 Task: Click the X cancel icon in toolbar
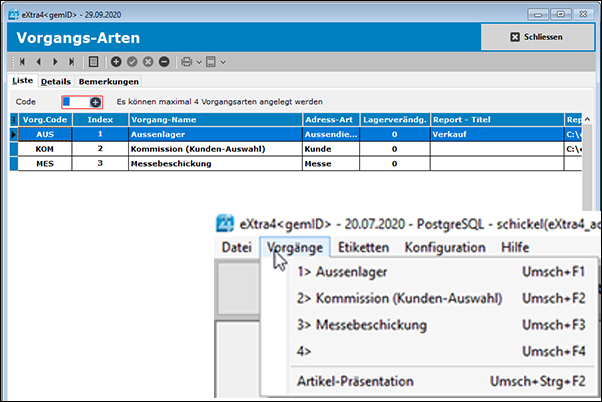point(148,62)
